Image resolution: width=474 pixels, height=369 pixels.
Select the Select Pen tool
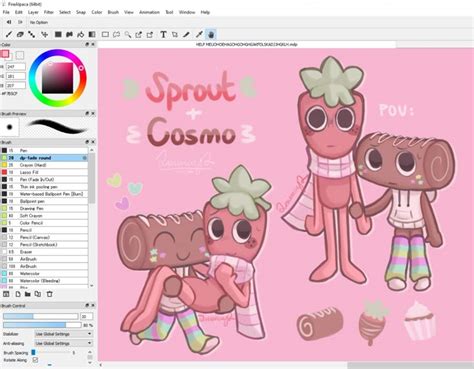point(139,34)
